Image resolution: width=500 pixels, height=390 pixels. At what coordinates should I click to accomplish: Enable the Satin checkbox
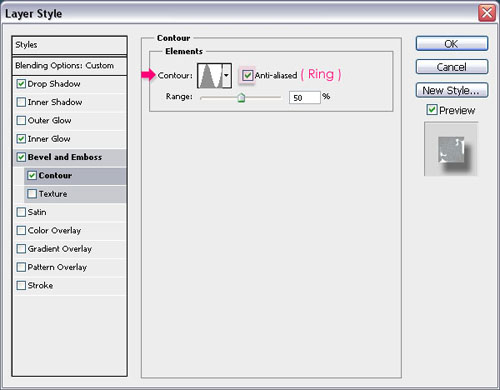[x=21, y=212]
